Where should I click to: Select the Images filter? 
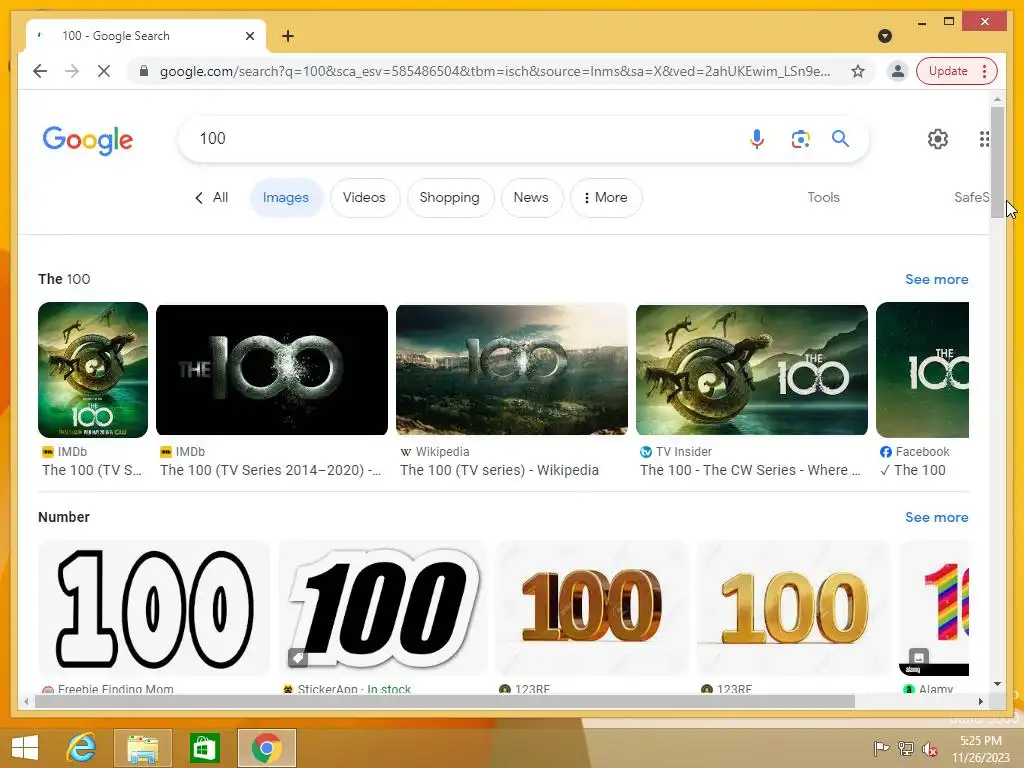[x=286, y=197]
